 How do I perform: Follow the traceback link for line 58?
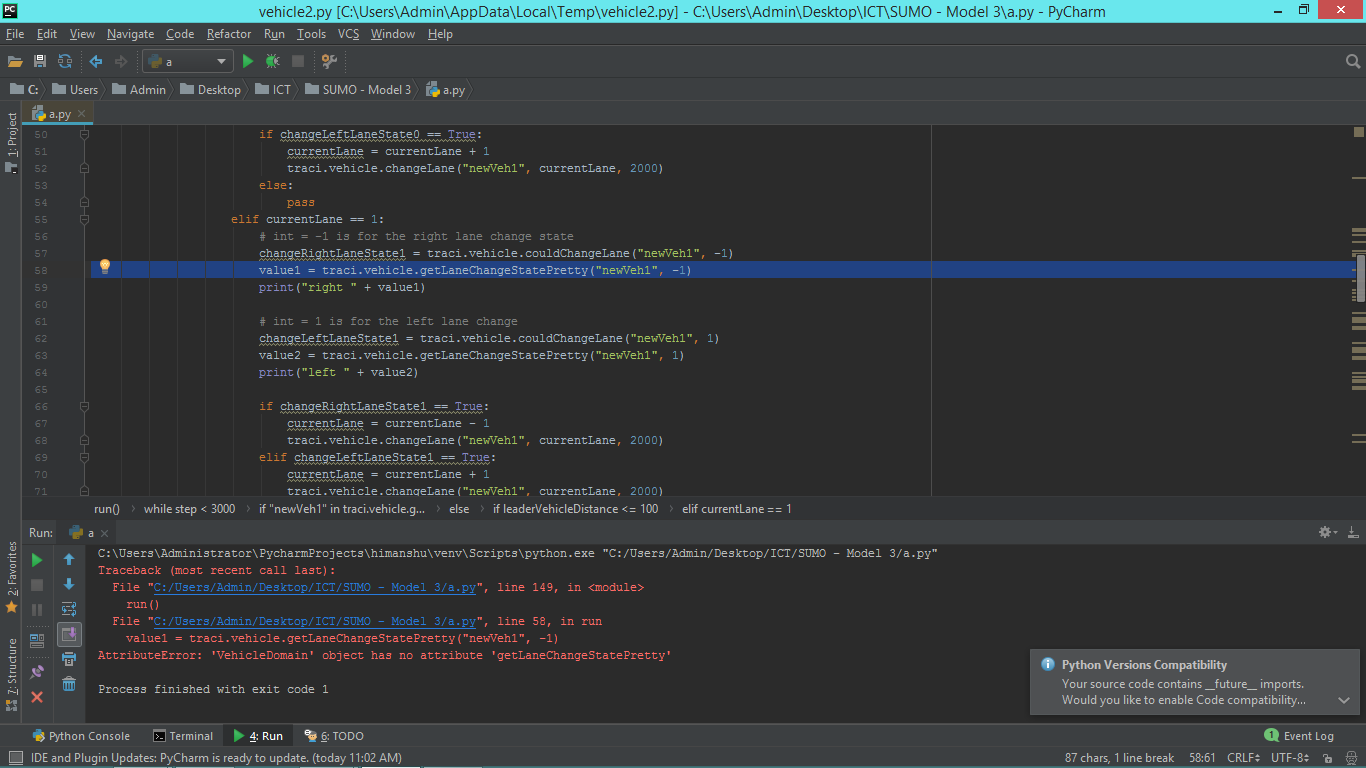[315, 621]
